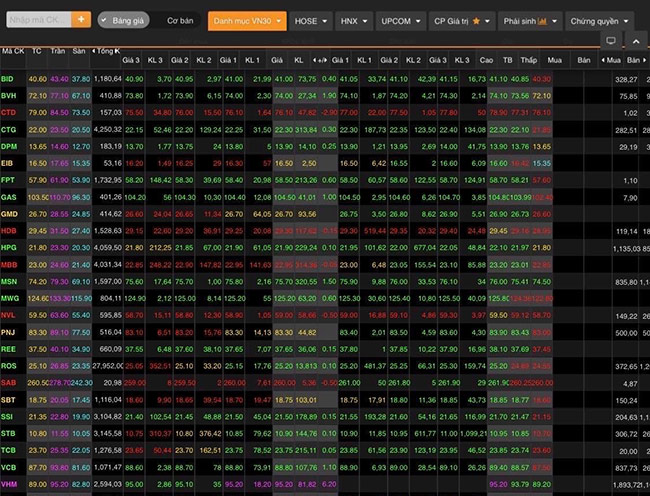Select the MSN ticker symbol
The image size is (650, 496).
coord(9,282)
